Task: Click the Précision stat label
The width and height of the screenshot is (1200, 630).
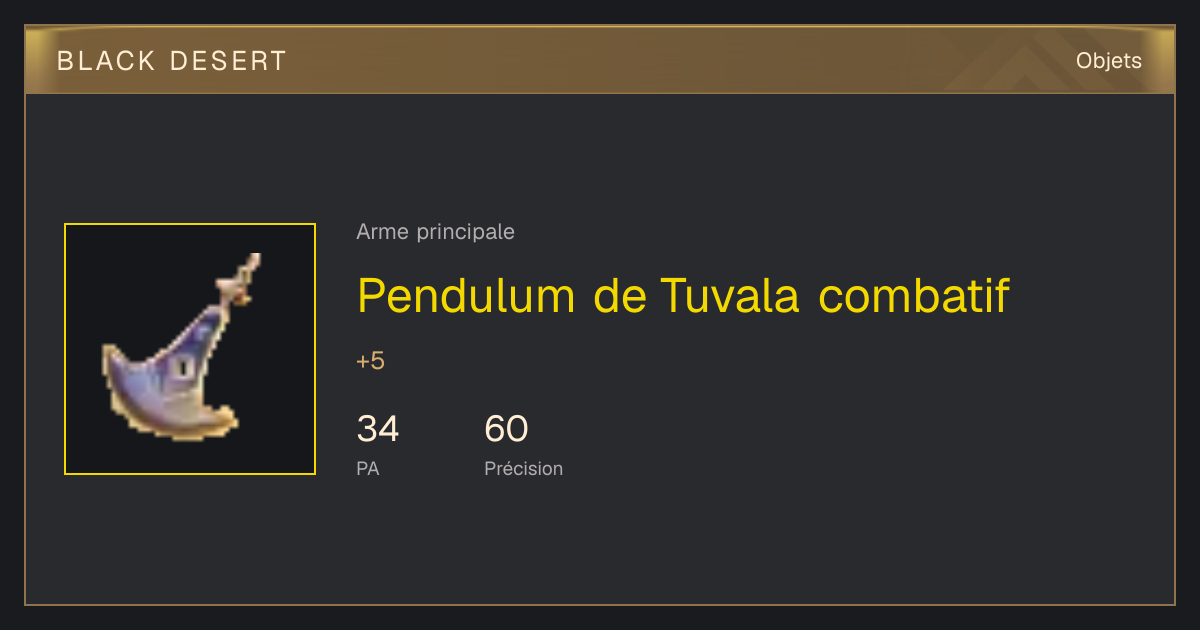Action: (523, 468)
